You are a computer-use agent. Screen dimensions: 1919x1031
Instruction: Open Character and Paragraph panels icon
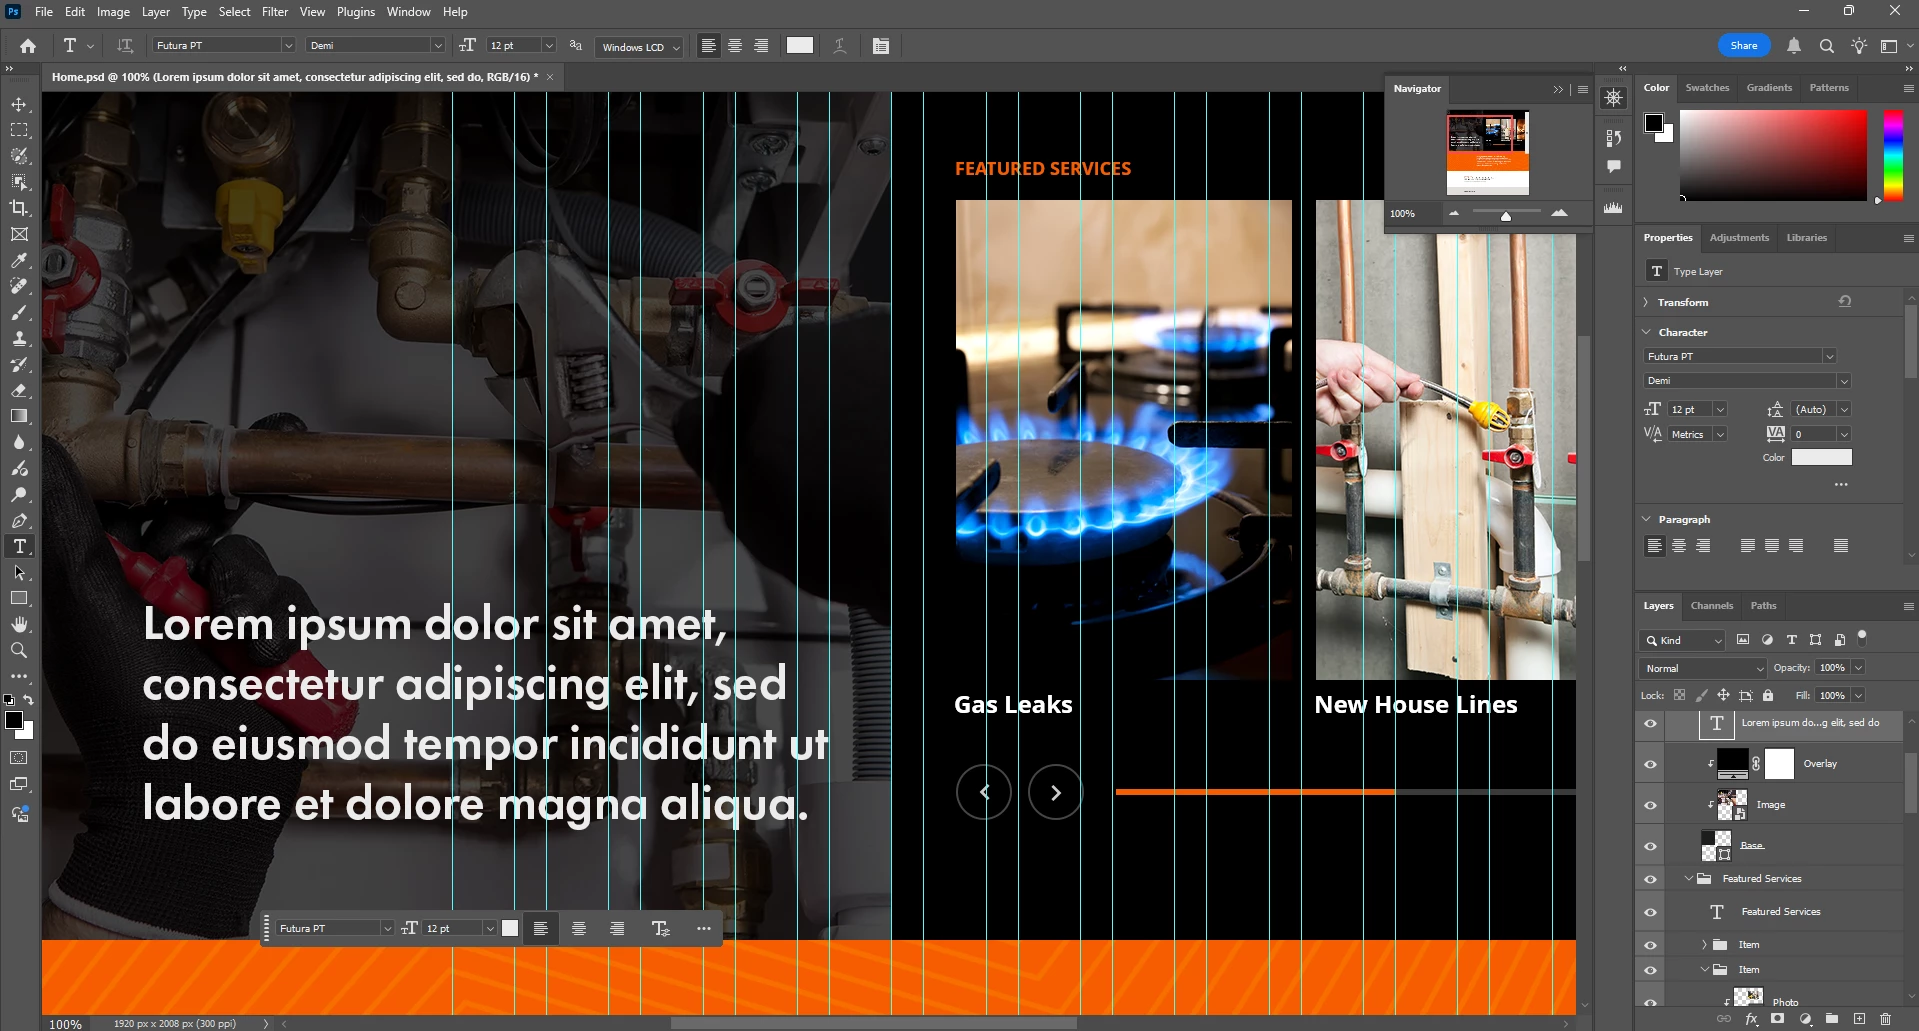point(880,45)
